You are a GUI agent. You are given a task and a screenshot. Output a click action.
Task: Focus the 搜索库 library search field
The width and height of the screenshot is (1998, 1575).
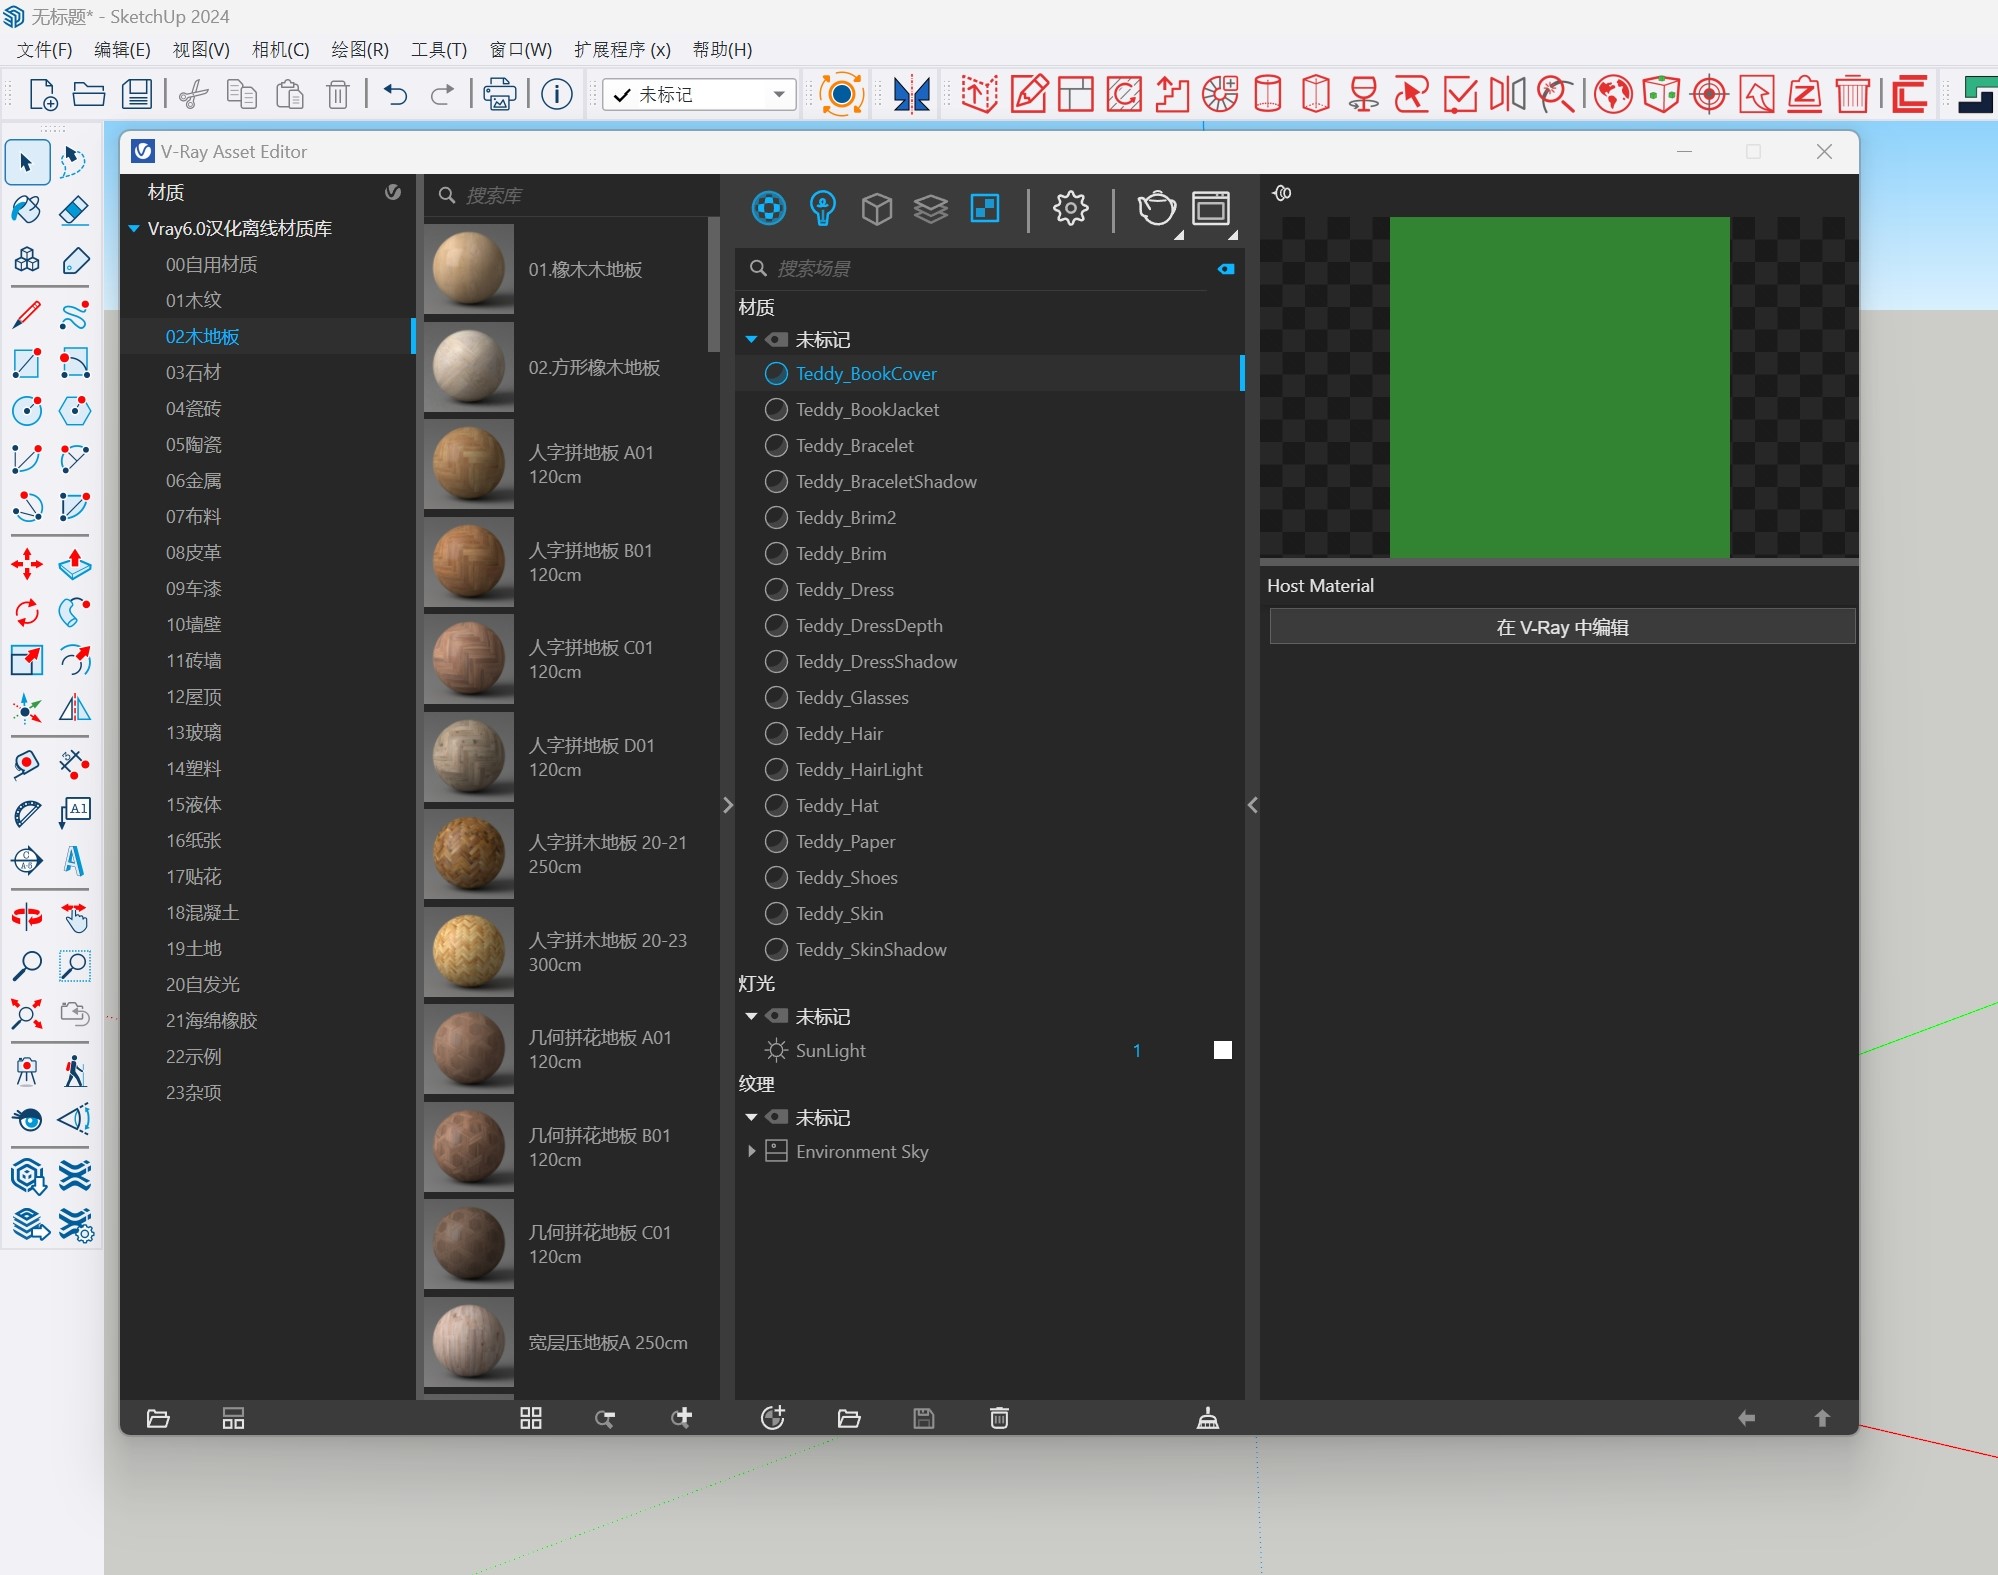coord(571,196)
